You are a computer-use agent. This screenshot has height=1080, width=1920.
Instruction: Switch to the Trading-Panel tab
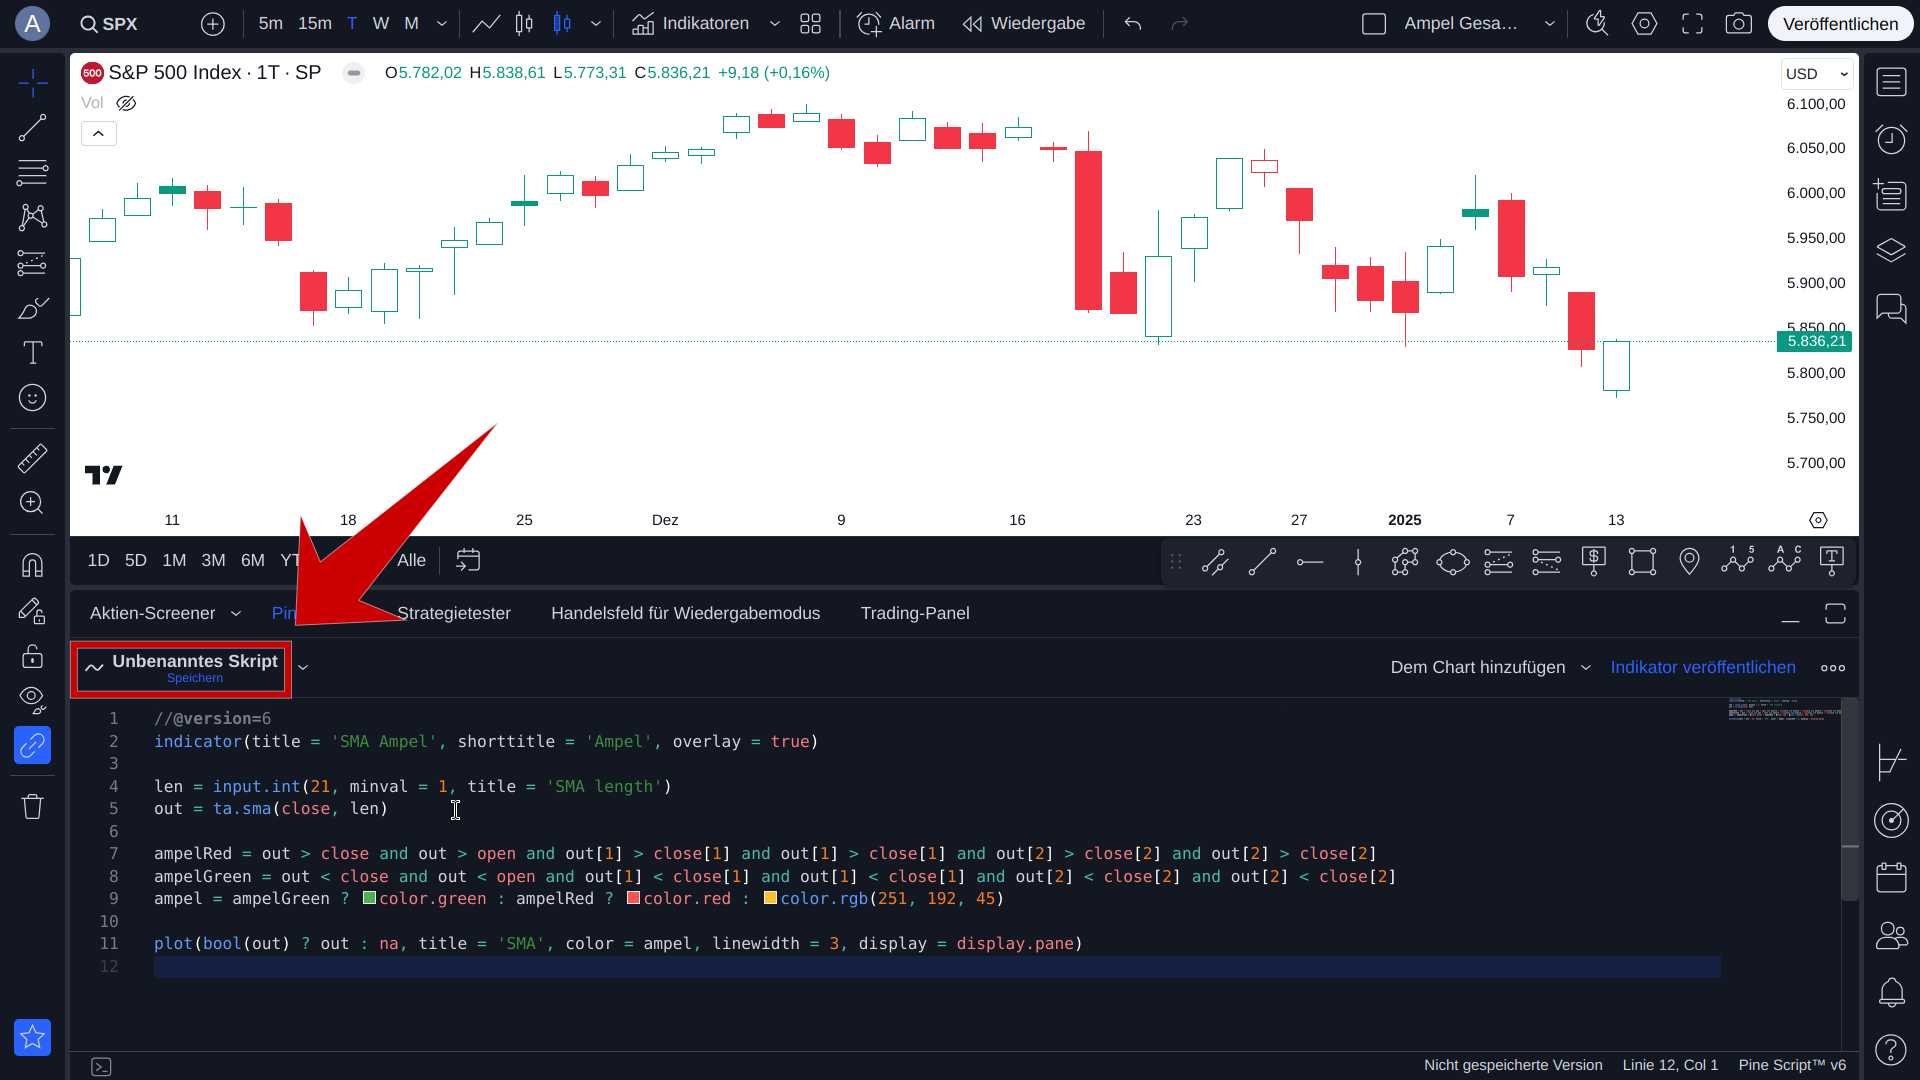pyautogui.click(x=915, y=613)
